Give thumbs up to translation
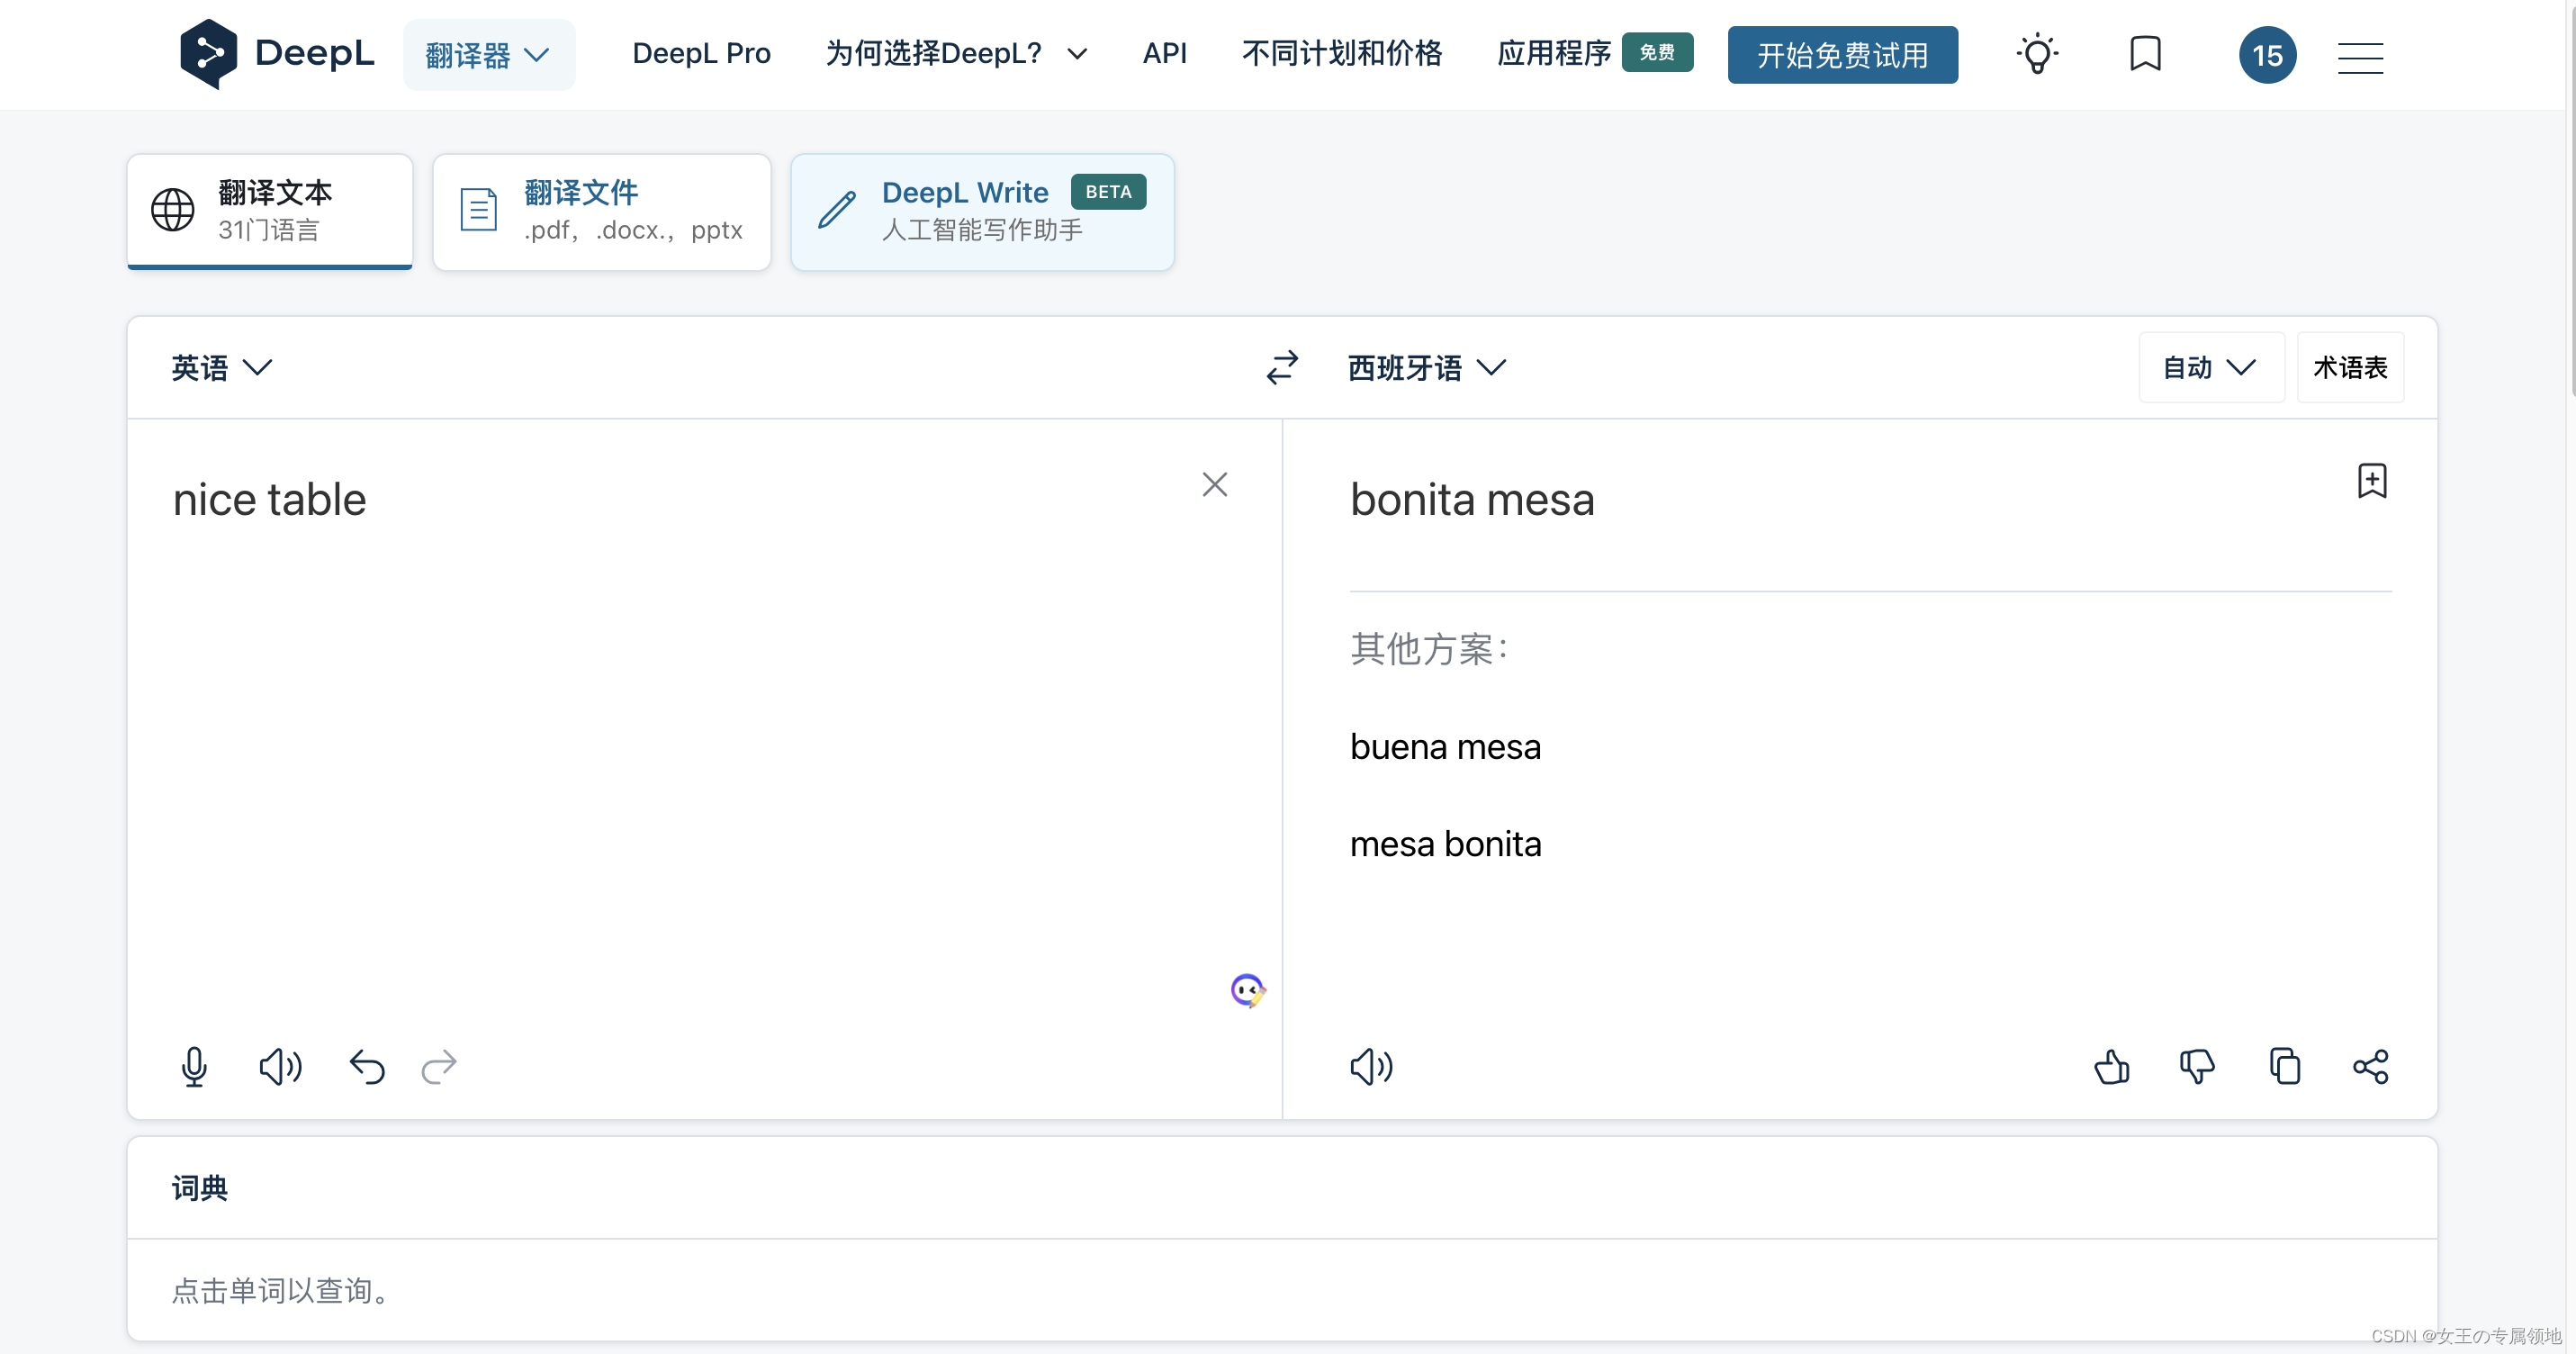 click(x=2111, y=1066)
